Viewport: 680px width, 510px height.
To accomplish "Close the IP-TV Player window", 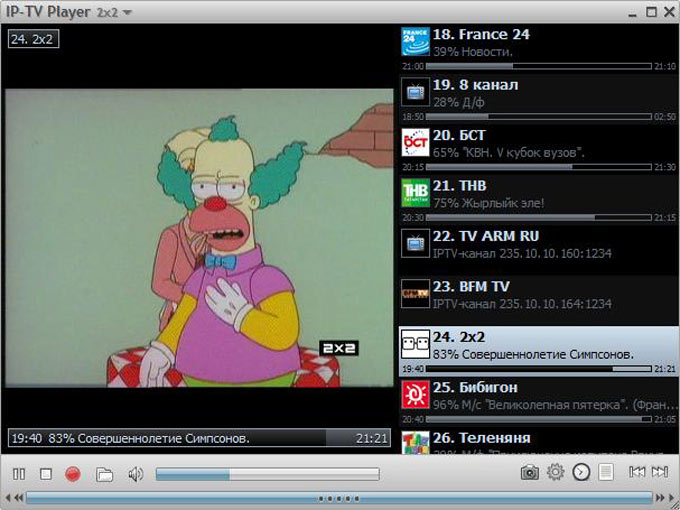I will [669, 12].
